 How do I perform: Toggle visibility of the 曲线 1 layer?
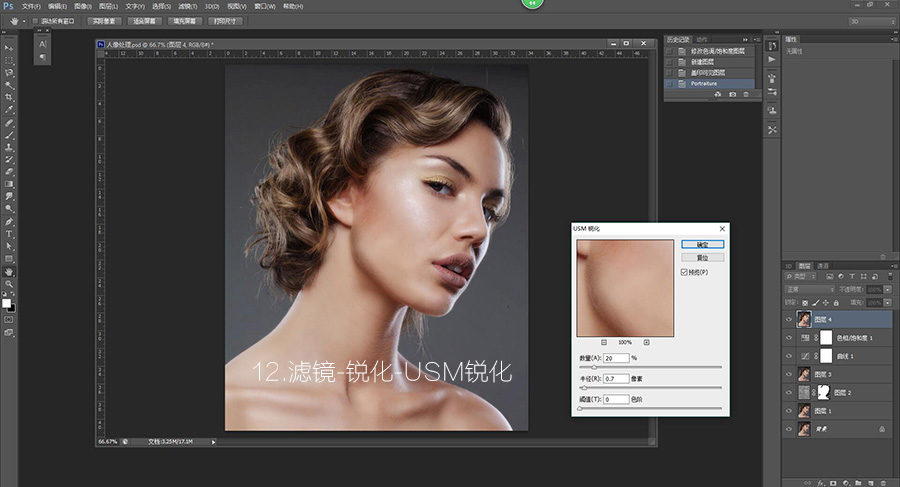tap(789, 357)
